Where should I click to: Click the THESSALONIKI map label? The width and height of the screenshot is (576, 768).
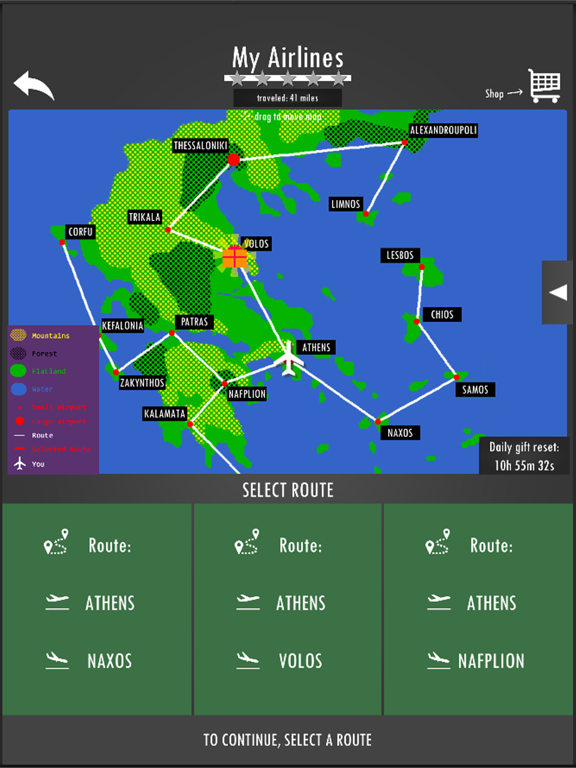tap(201, 146)
